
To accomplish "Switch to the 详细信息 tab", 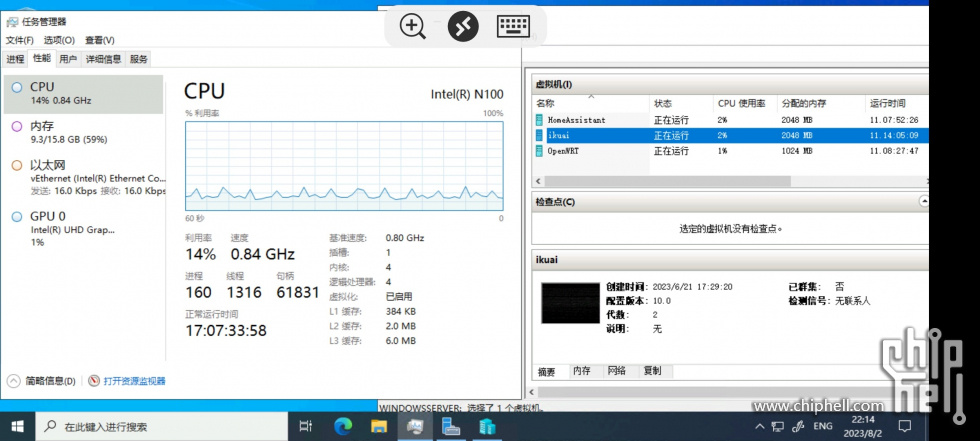I will click(103, 59).
